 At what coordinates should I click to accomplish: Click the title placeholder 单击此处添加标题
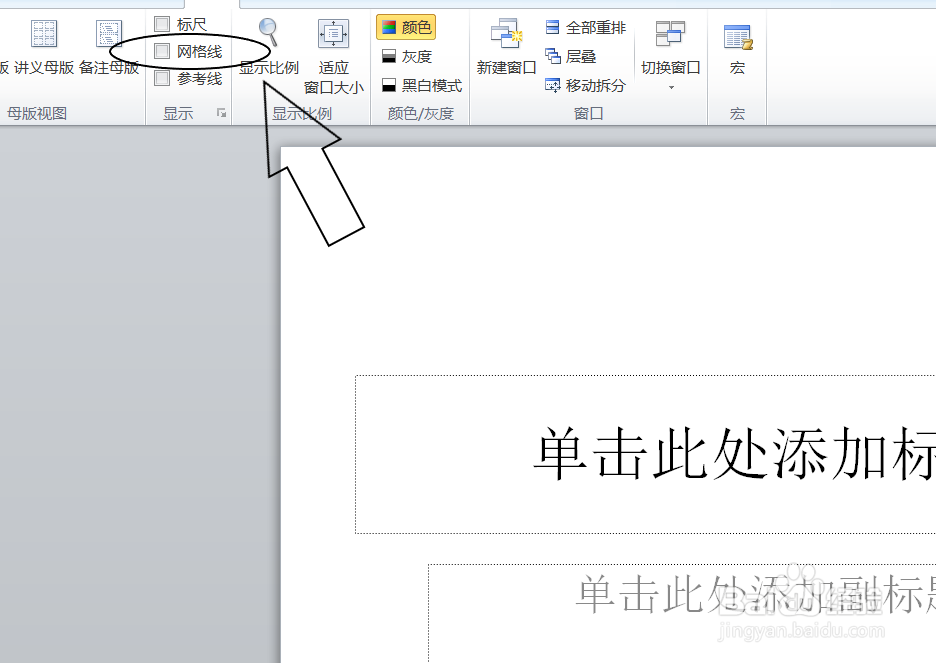[646, 455]
